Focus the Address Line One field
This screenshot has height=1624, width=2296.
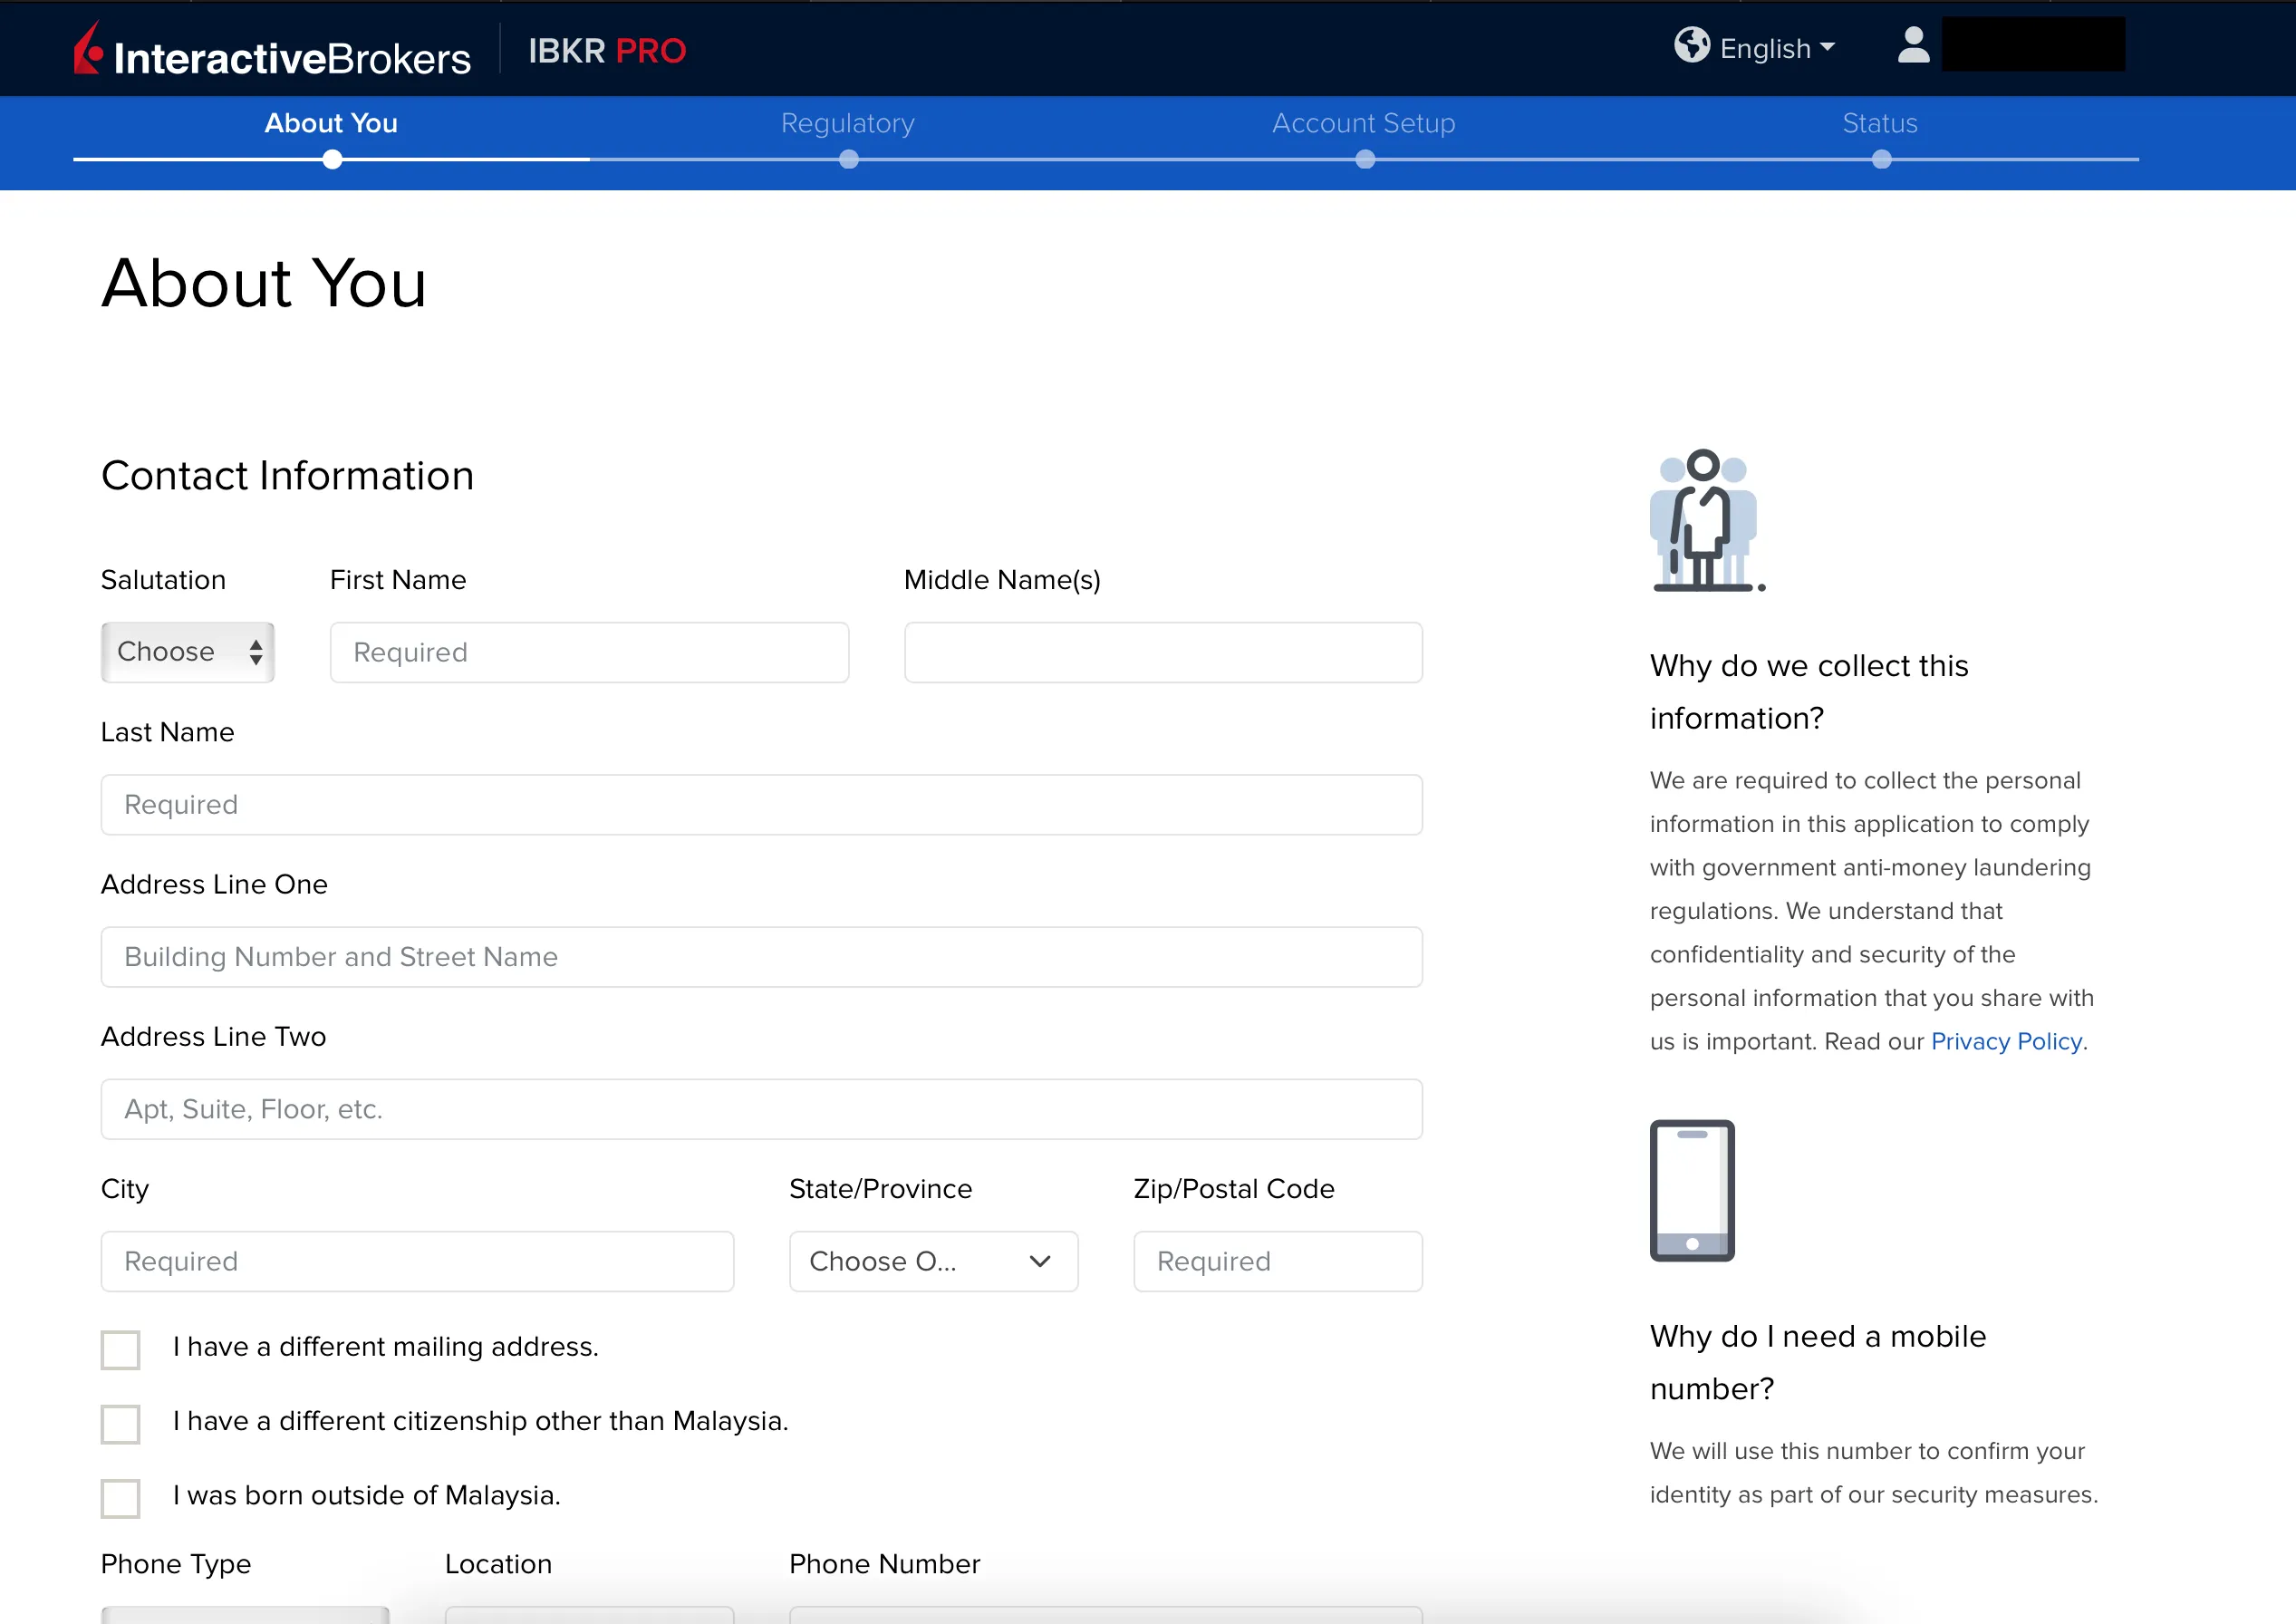click(761, 957)
